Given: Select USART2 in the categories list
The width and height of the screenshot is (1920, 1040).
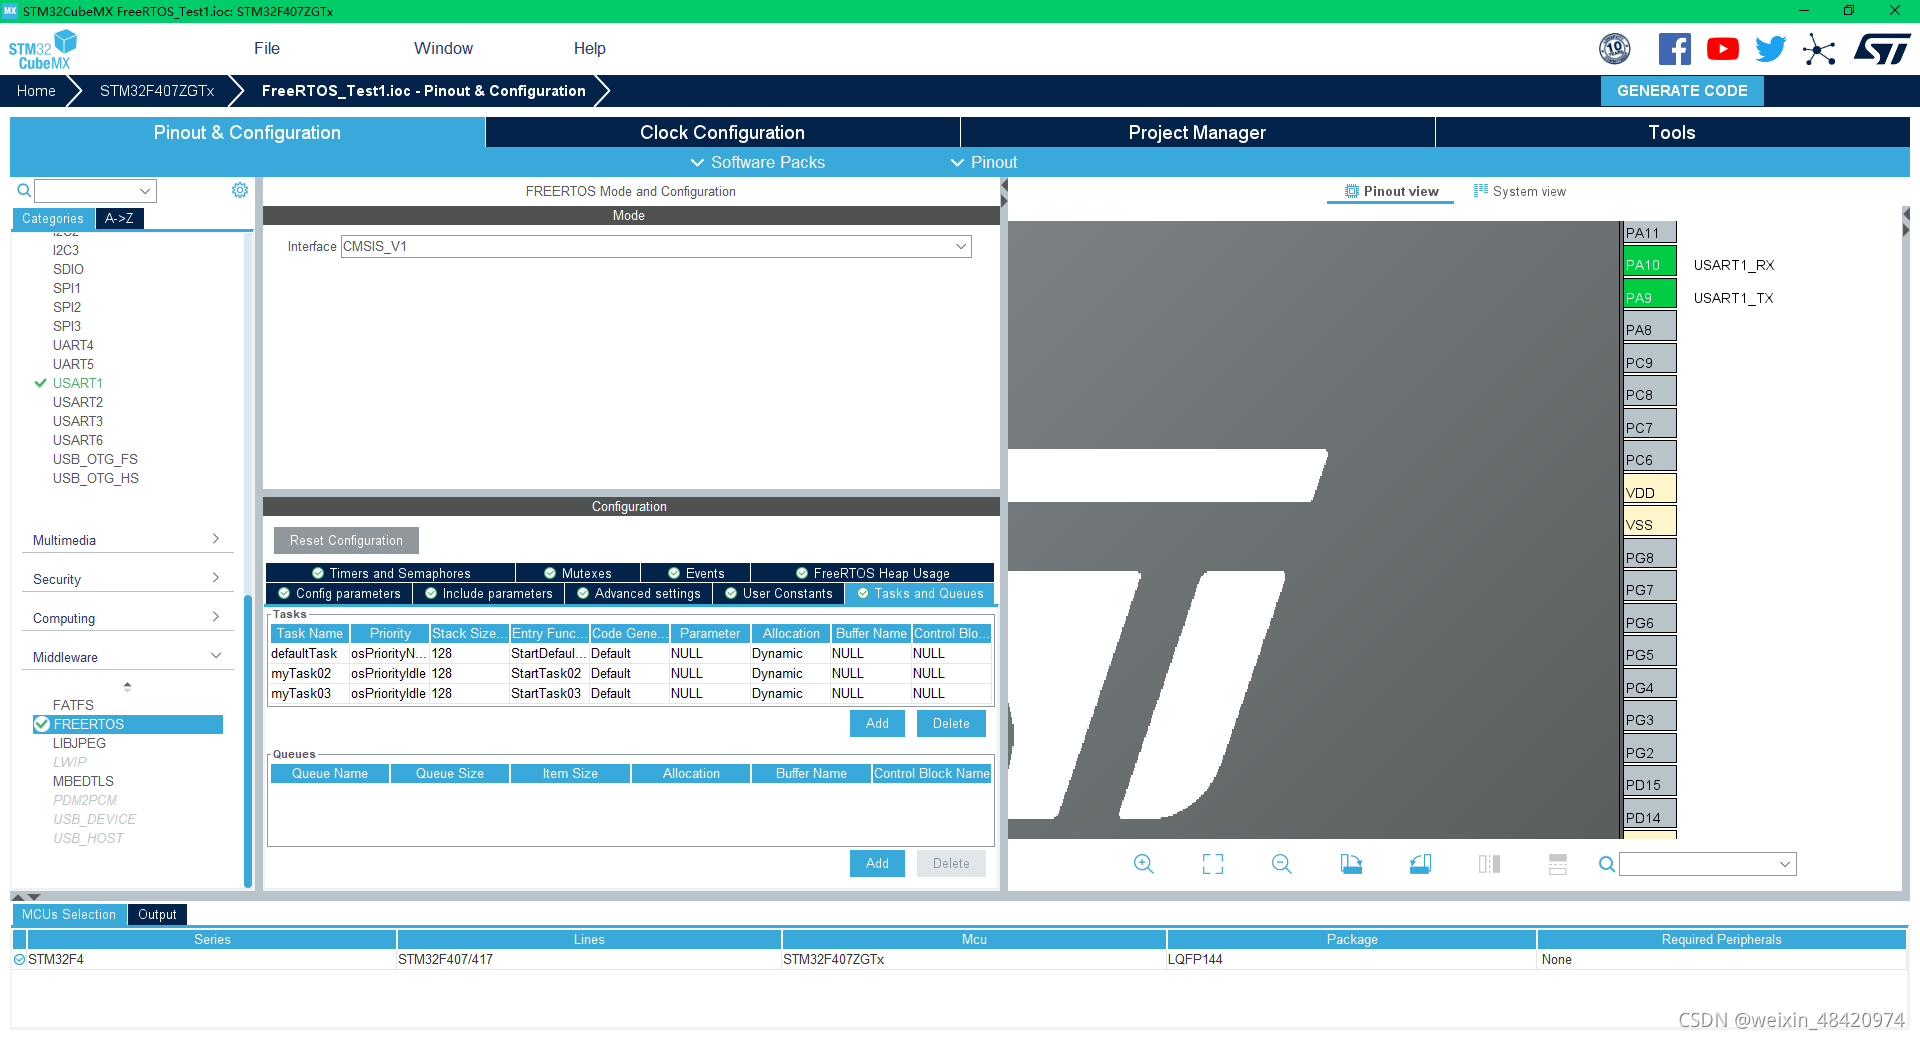Looking at the screenshot, I should point(78,402).
